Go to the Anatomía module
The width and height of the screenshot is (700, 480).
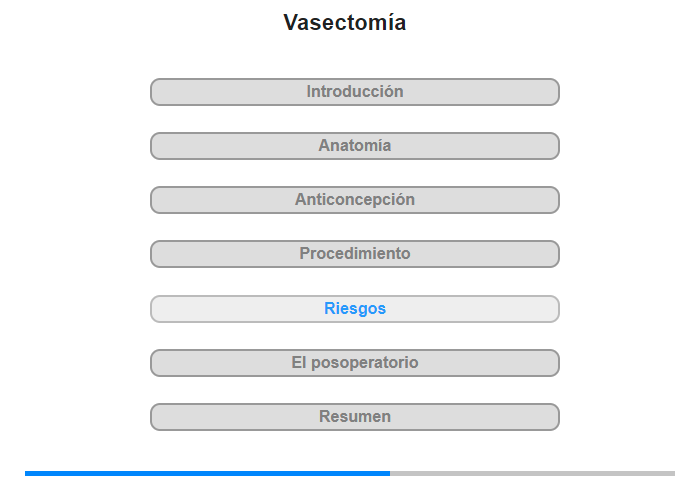(355, 146)
